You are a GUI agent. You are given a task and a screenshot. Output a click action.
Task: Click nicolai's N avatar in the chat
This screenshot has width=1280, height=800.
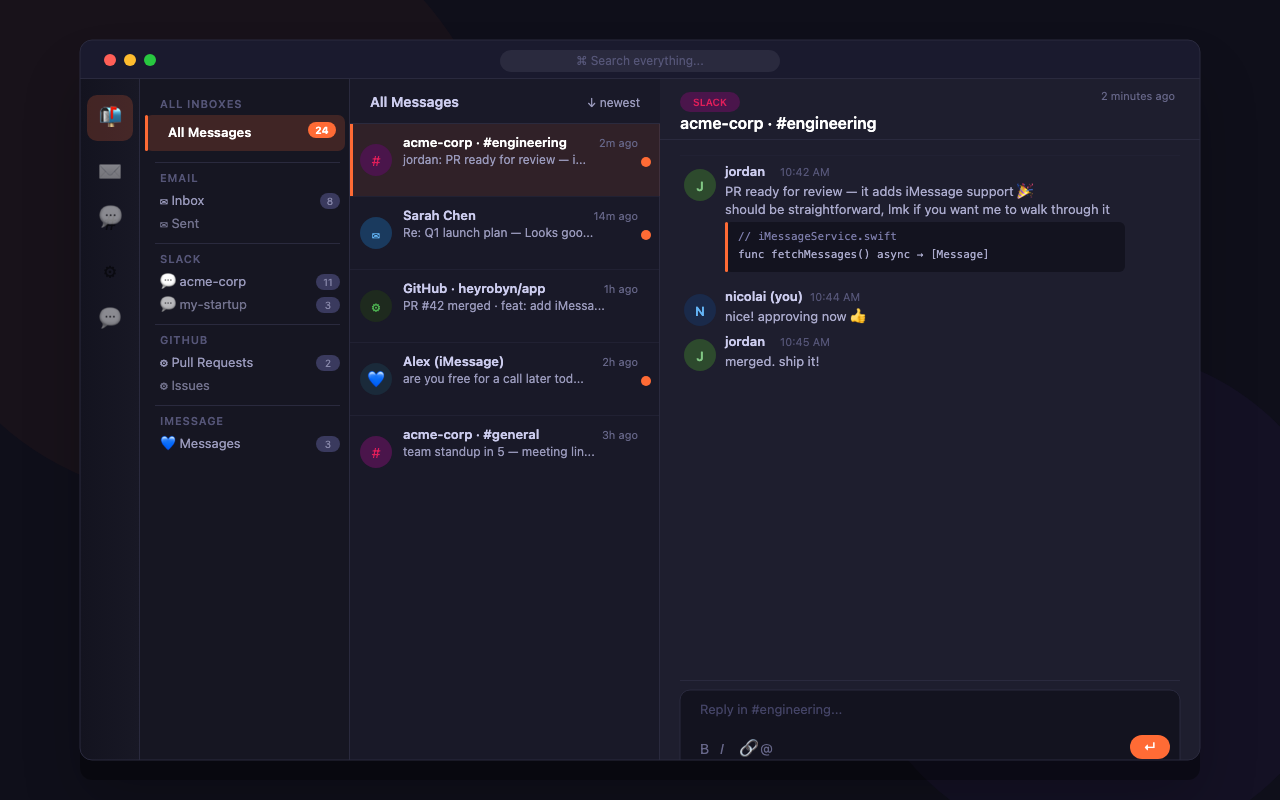pos(700,310)
